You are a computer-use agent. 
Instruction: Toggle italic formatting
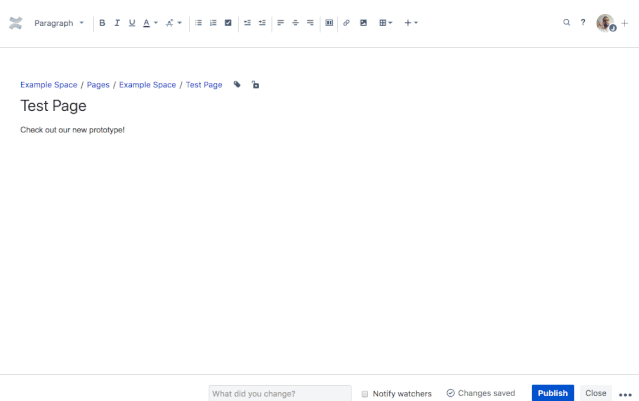coord(117,23)
